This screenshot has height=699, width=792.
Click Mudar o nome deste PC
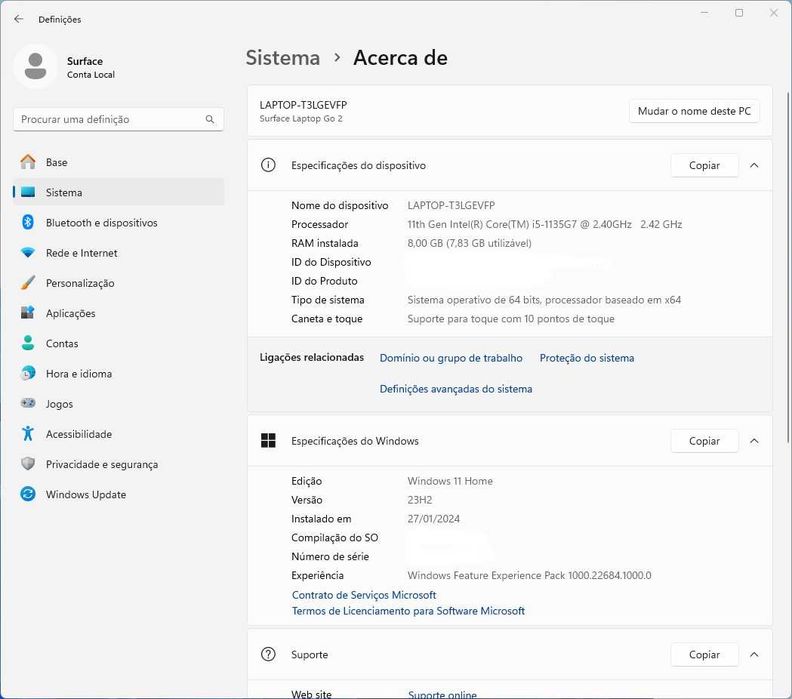694,111
